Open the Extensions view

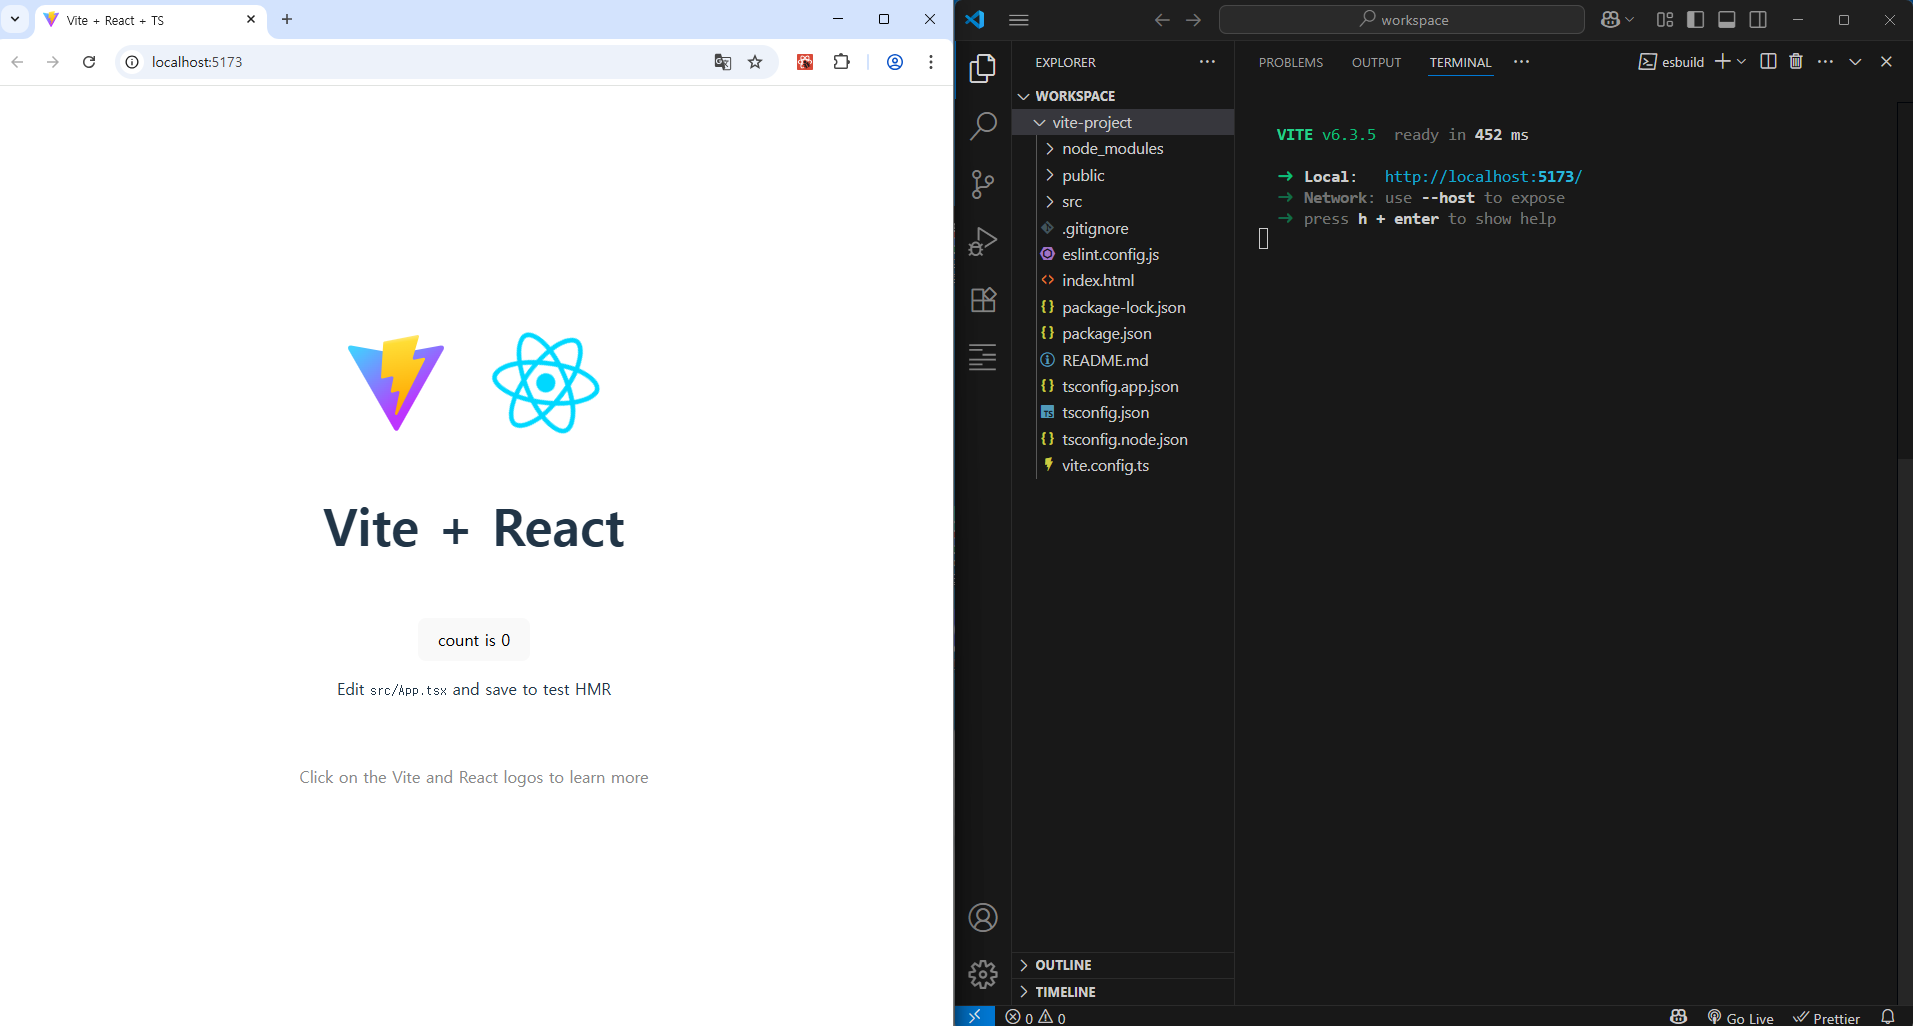pyautogui.click(x=983, y=299)
